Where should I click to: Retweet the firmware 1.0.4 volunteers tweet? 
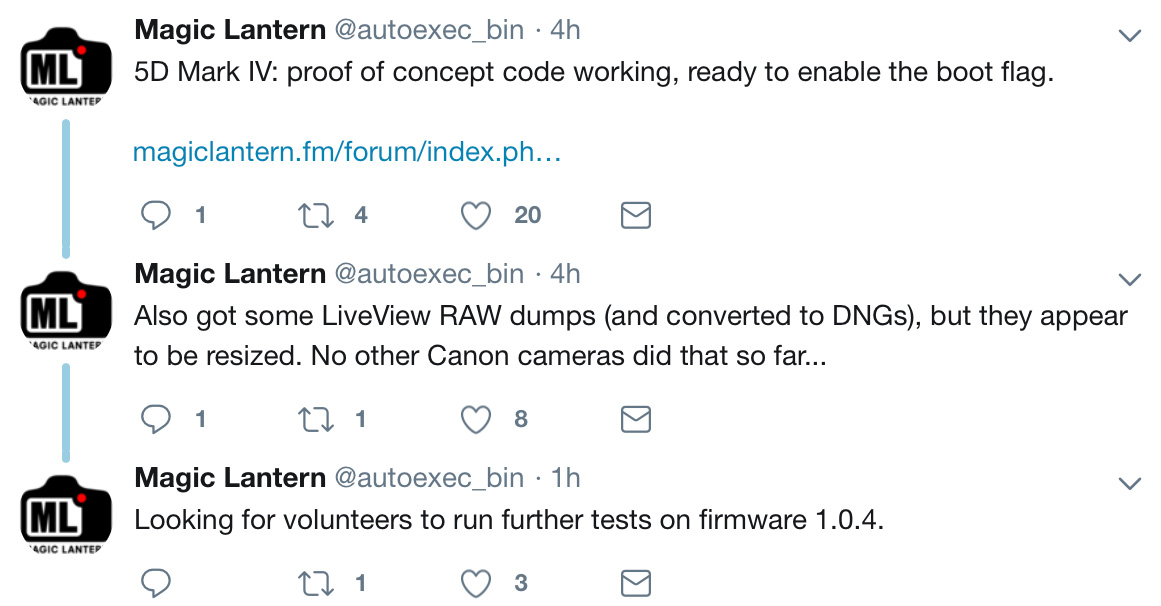[x=315, y=583]
